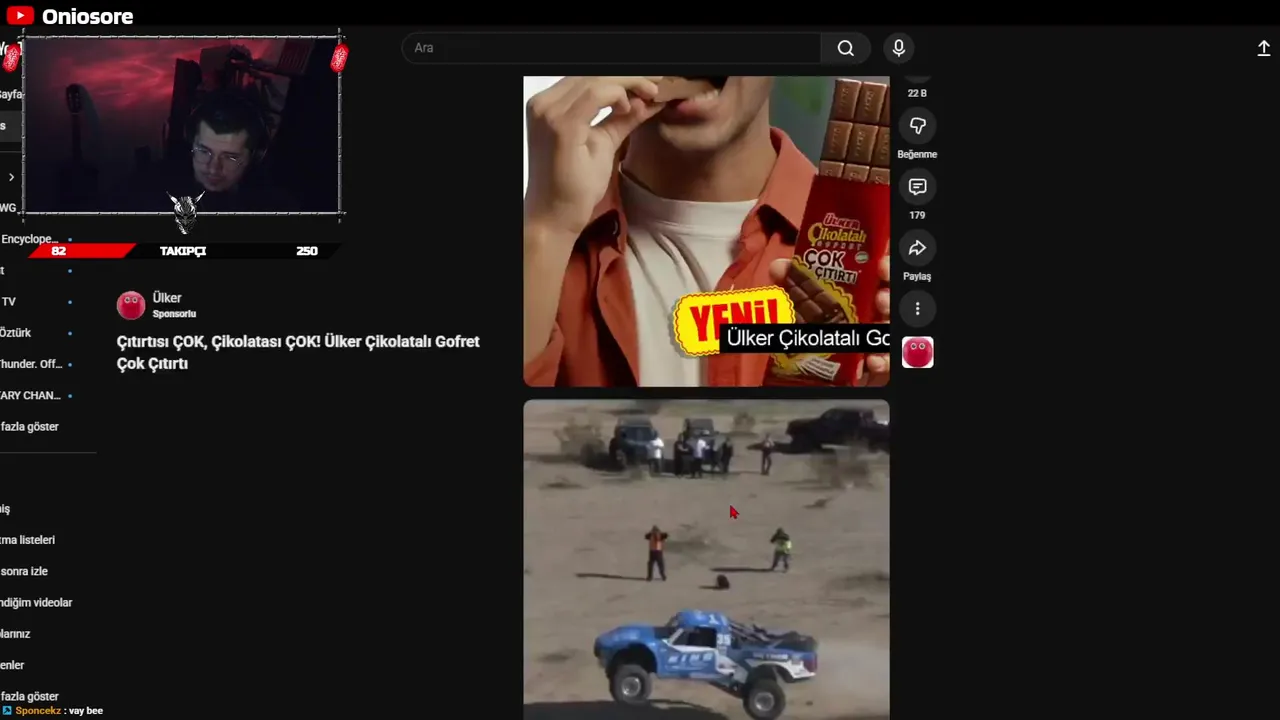Viewport: 1280px width, 720px height.
Task: Expand the sidebar chevron arrow
Action: tap(11, 177)
